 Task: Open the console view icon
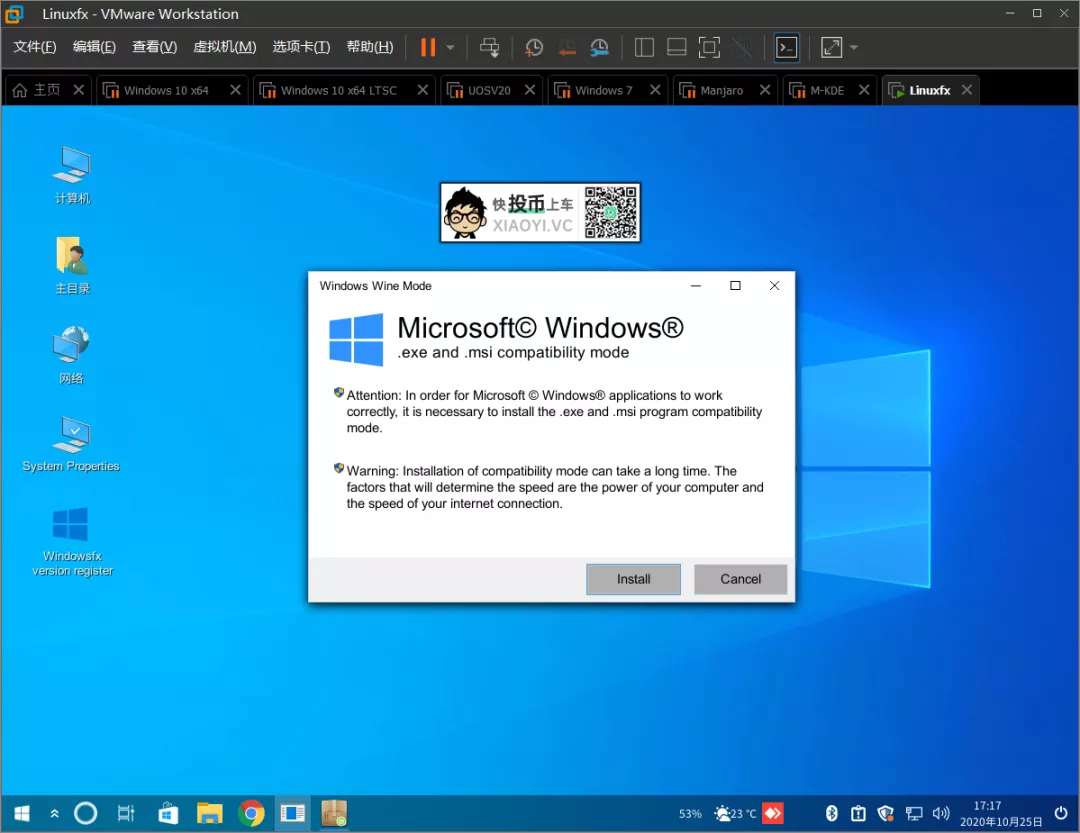(787, 47)
